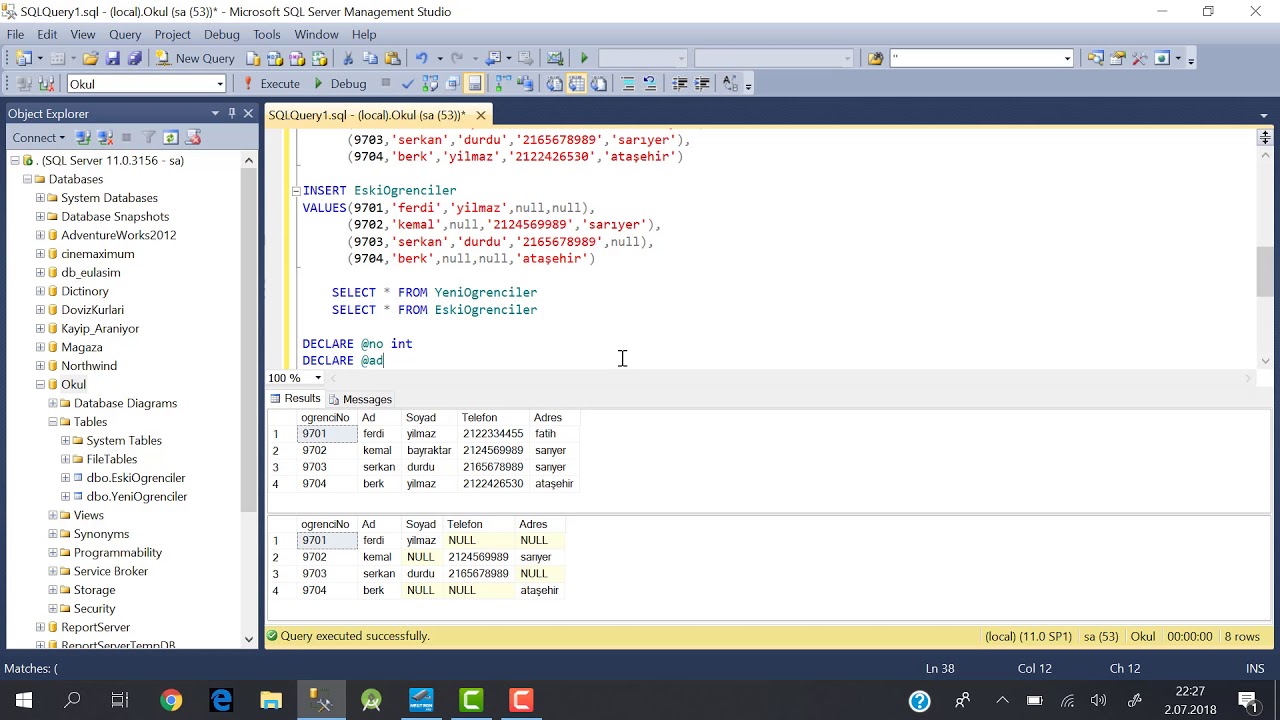Screen dimensions: 1280x720
Task: Click the Parse query checkmark icon
Action: pos(408,84)
